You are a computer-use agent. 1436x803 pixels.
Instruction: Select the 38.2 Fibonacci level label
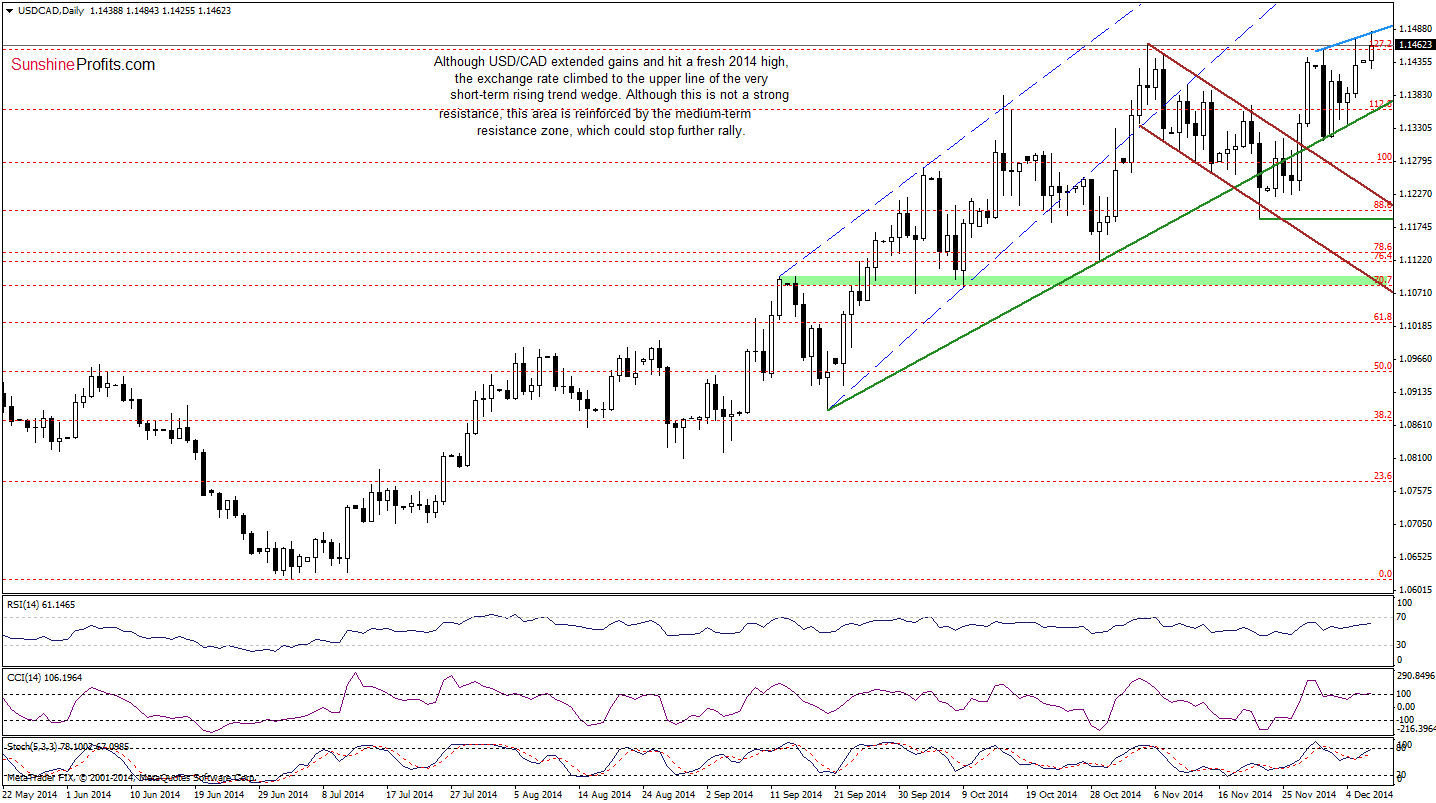[1382, 415]
